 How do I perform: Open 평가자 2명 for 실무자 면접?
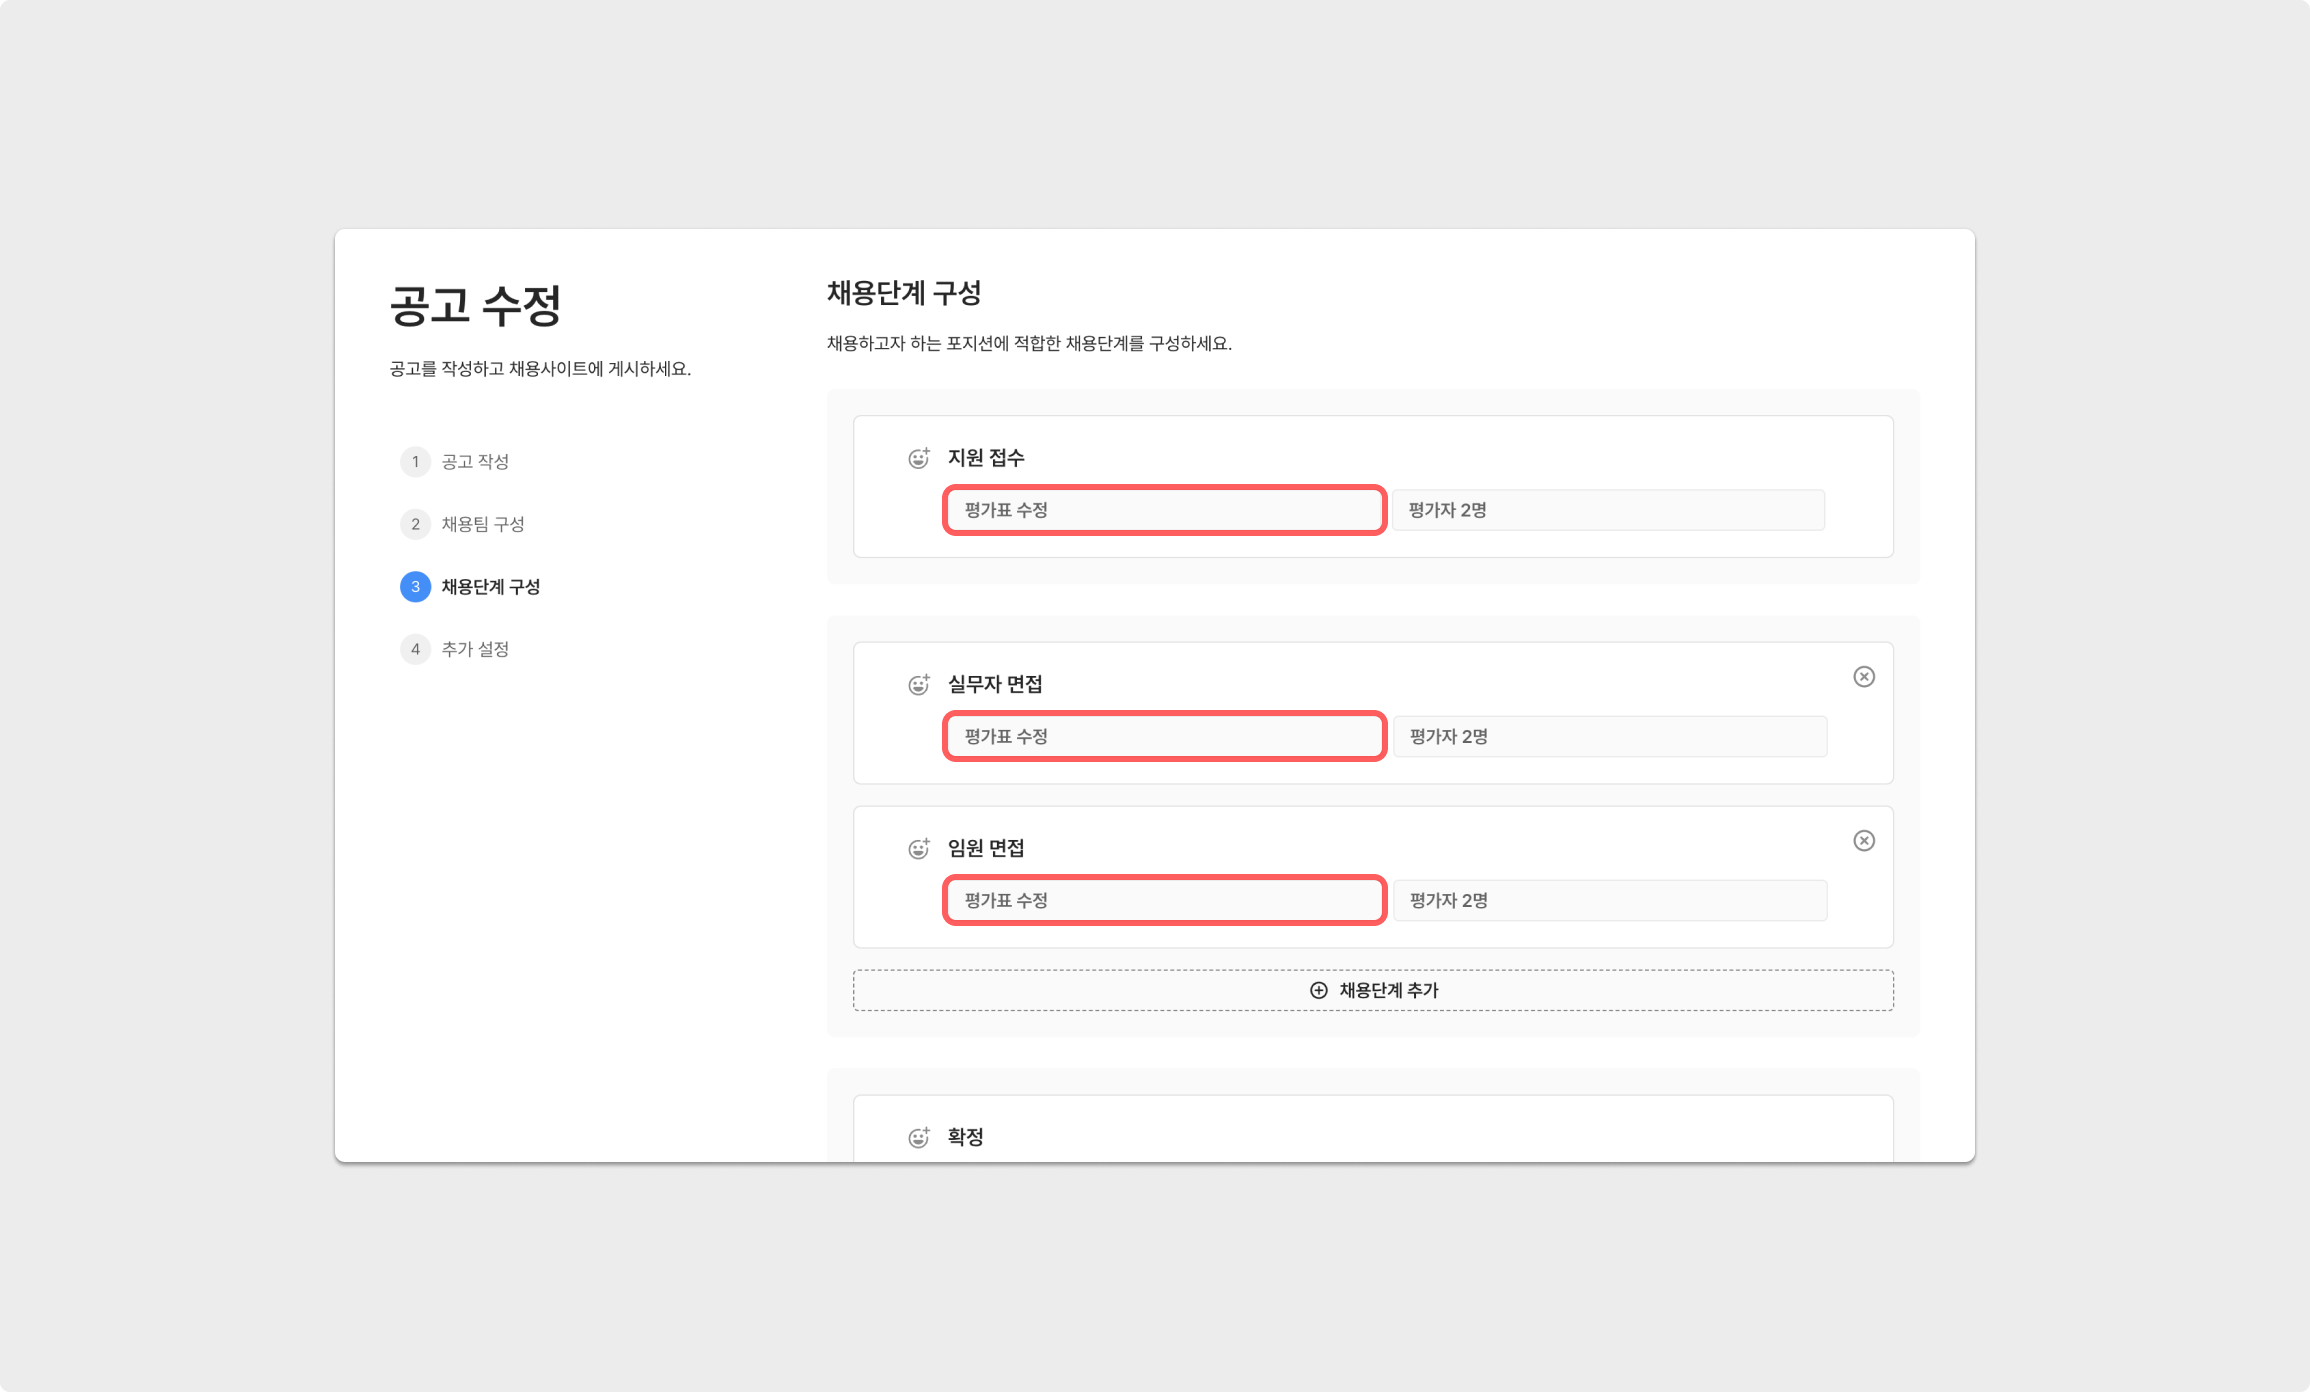pos(1610,737)
